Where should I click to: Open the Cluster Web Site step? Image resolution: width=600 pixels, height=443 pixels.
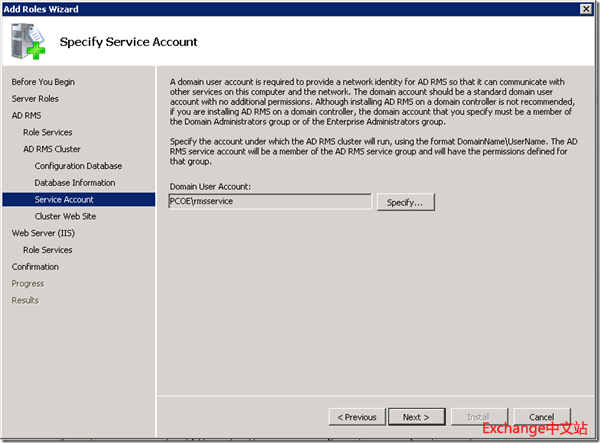click(x=66, y=216)
